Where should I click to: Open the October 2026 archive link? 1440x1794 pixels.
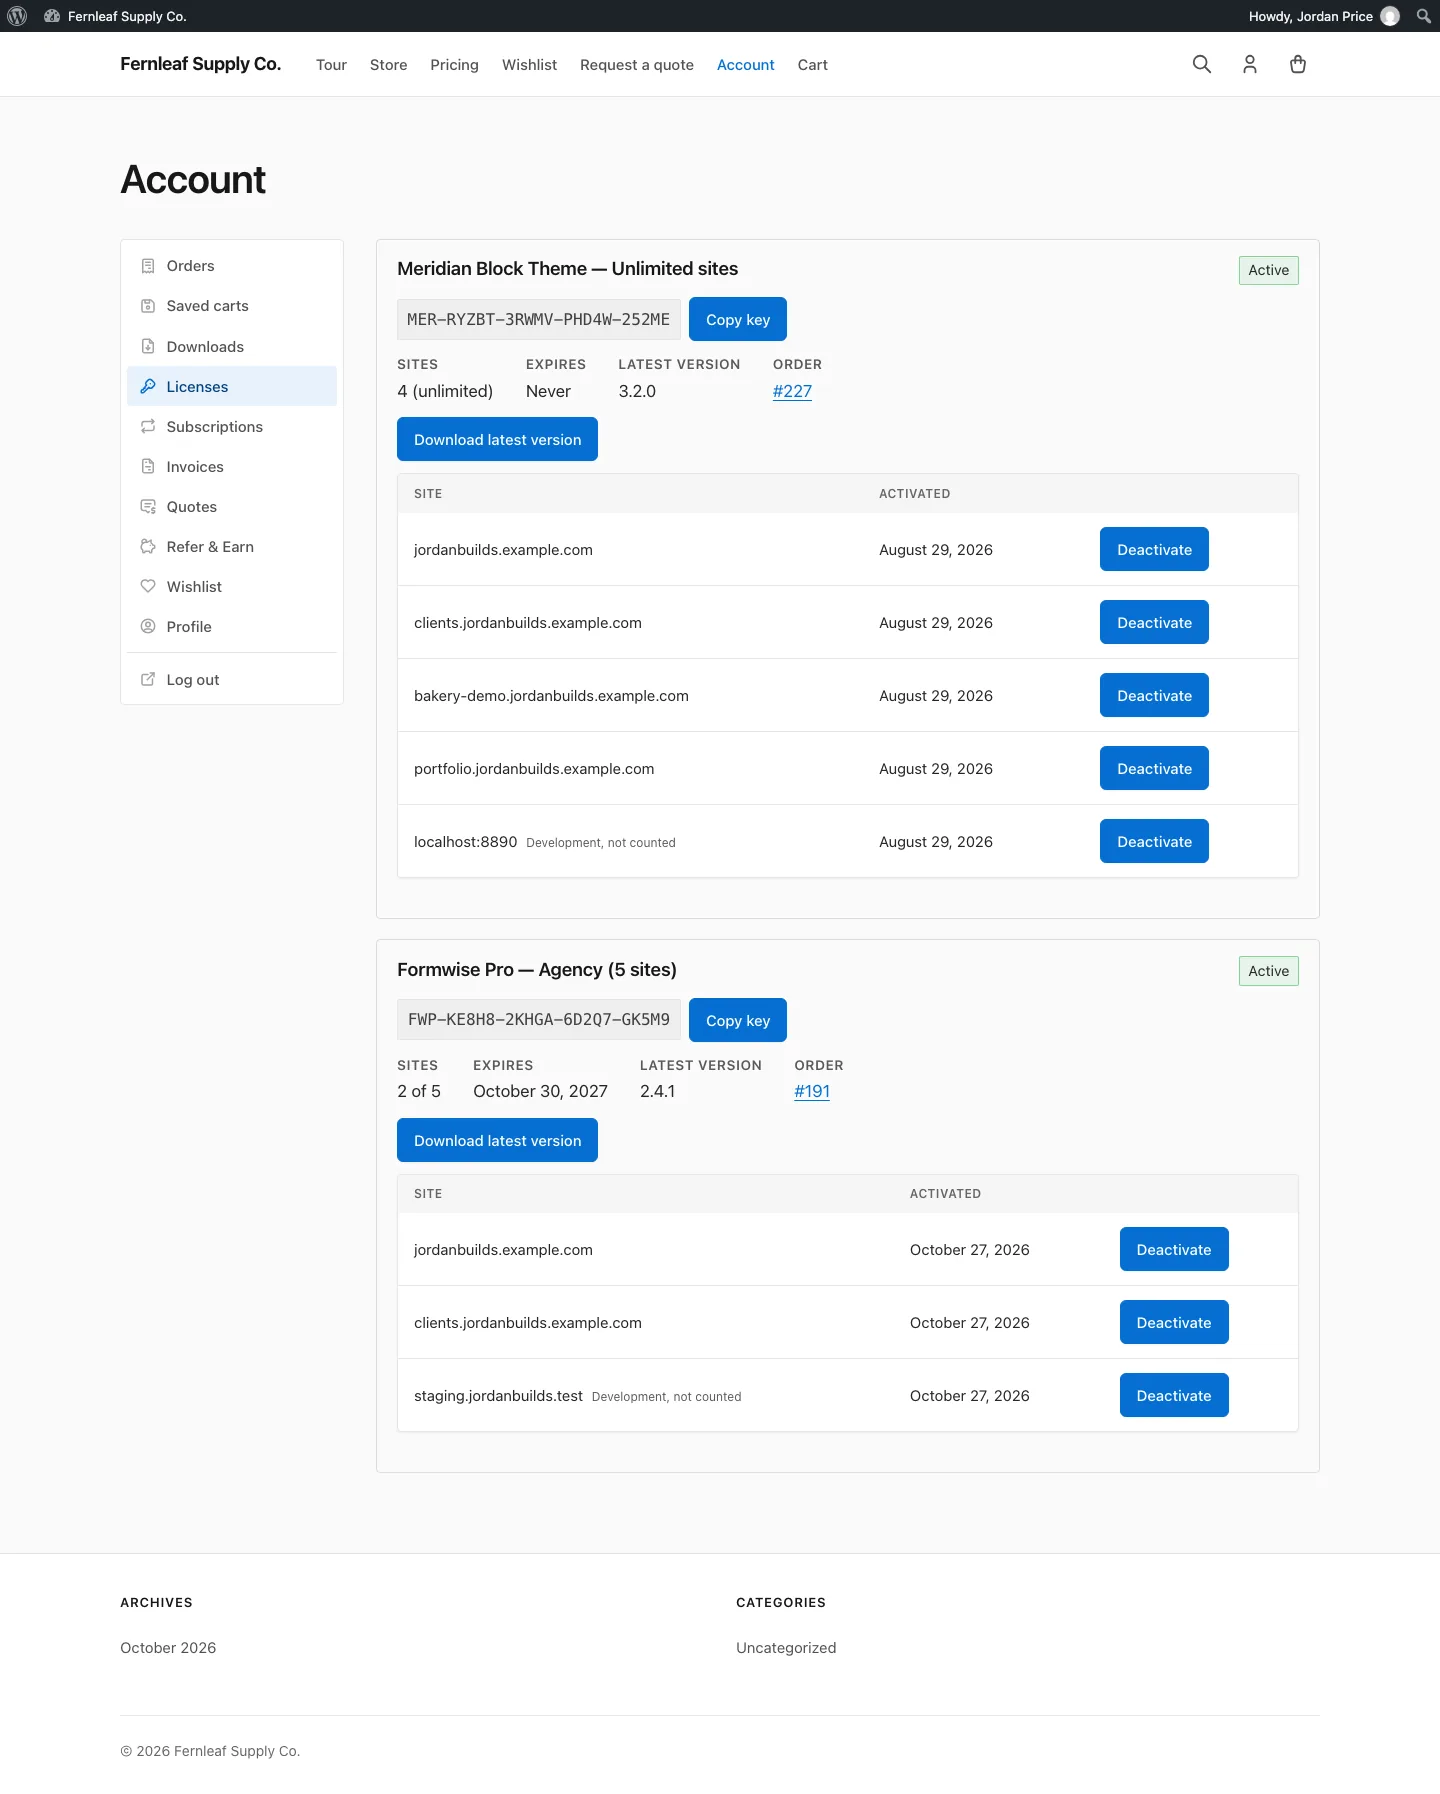[168, 1648]
